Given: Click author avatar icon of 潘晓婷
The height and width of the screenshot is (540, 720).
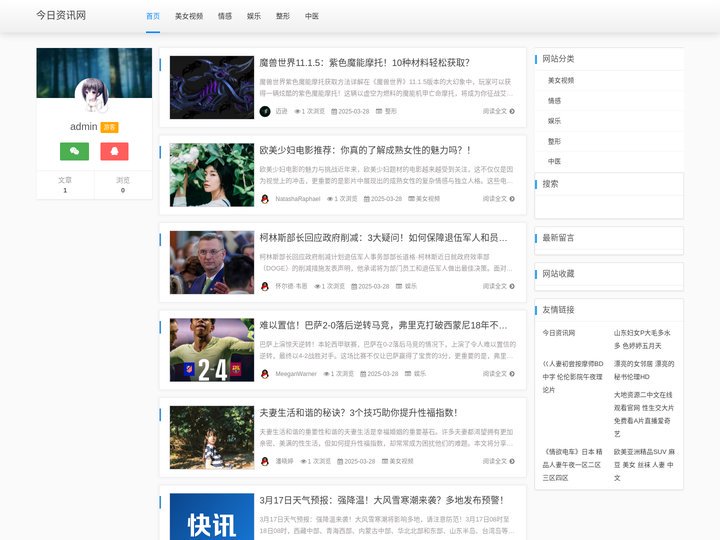Looking at the screenshot, I should [x=265, y=461].
